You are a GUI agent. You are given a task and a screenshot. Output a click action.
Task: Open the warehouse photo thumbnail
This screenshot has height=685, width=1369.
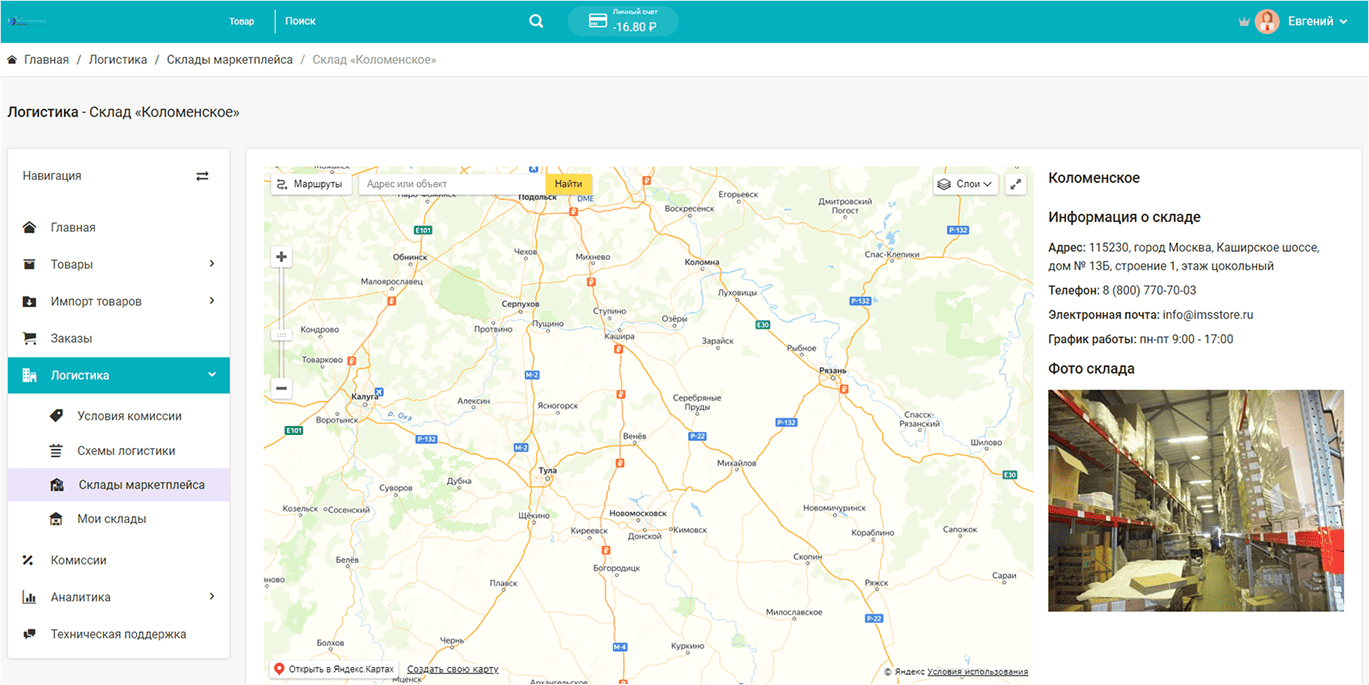(1196, 500)
